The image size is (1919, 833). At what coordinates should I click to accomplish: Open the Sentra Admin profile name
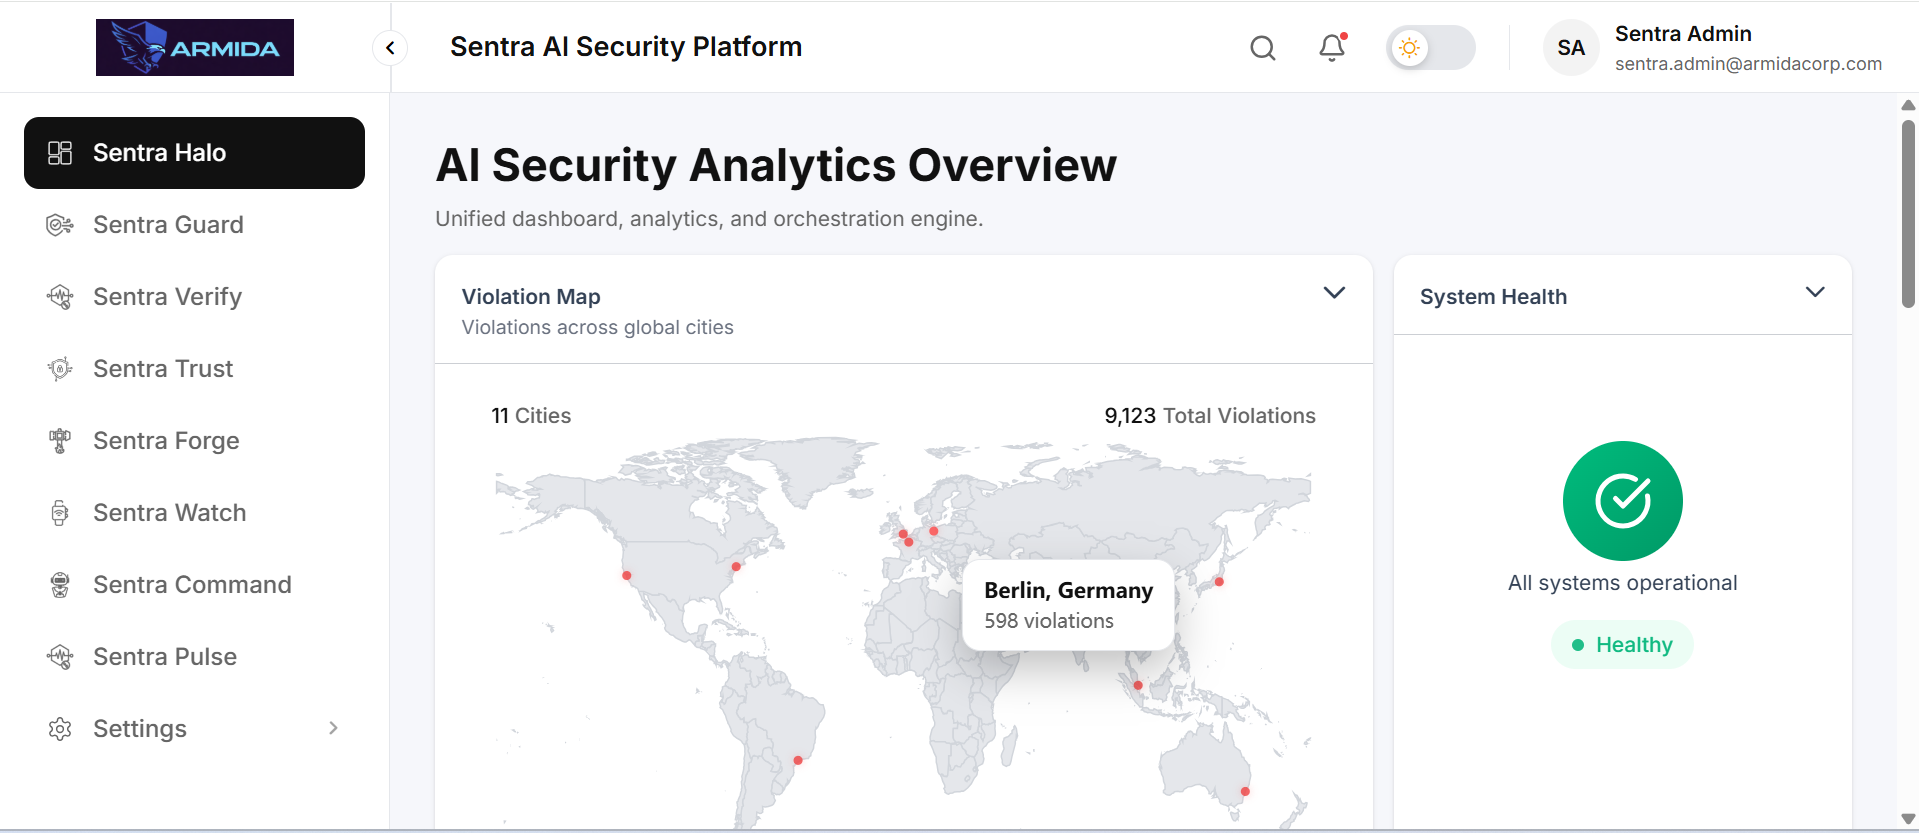(1683, 34)
